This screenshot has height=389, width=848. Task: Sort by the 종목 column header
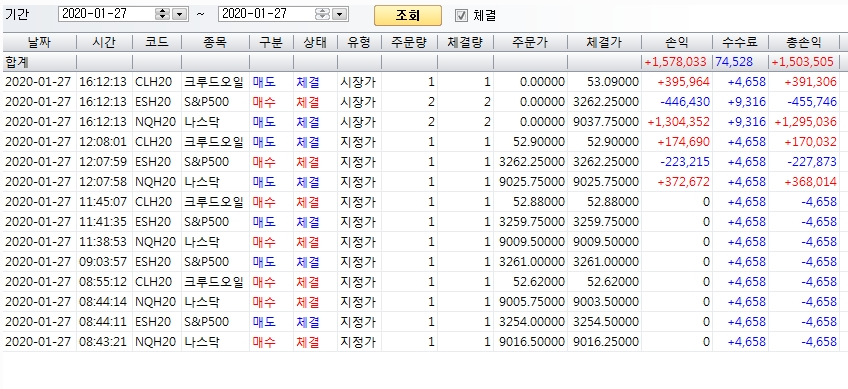coord(215,43)
